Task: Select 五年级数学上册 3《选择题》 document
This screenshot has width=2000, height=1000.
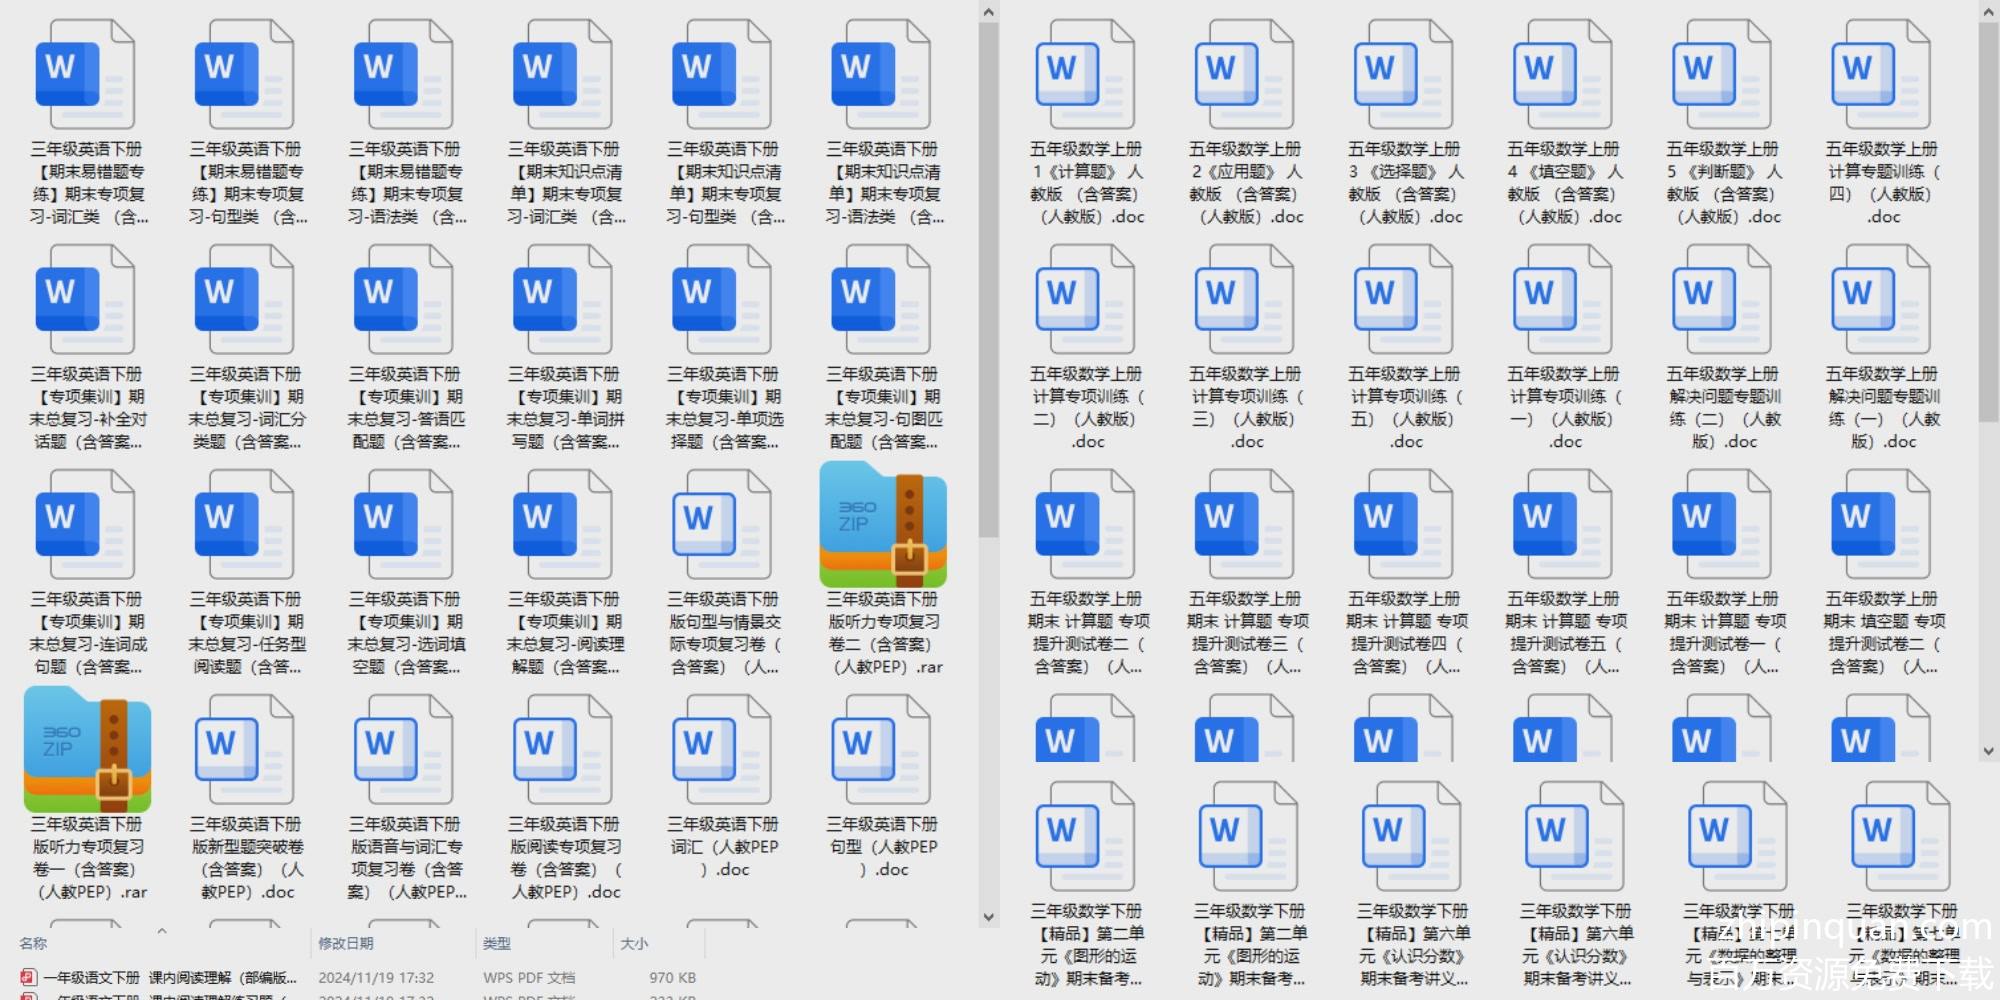Action: pyautogui.click(x=1402, y=75)
